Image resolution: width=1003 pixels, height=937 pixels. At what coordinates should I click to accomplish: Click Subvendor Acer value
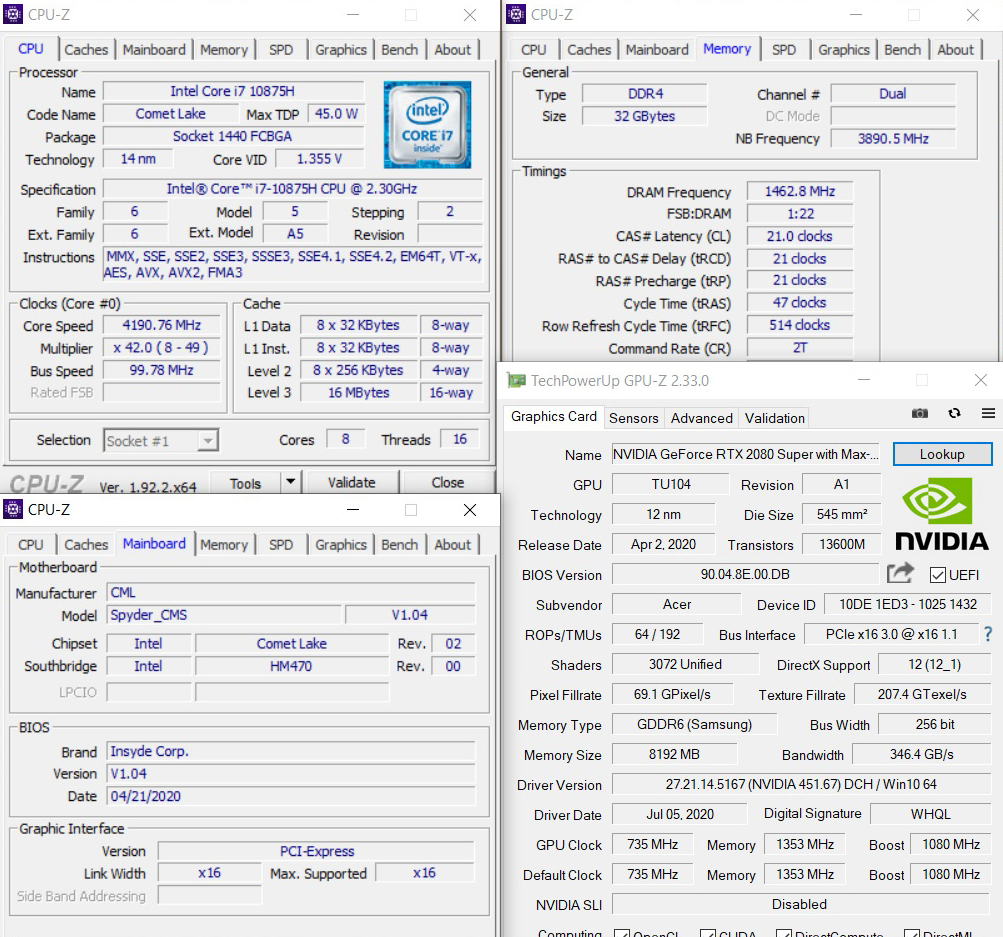tap(677, 604)
